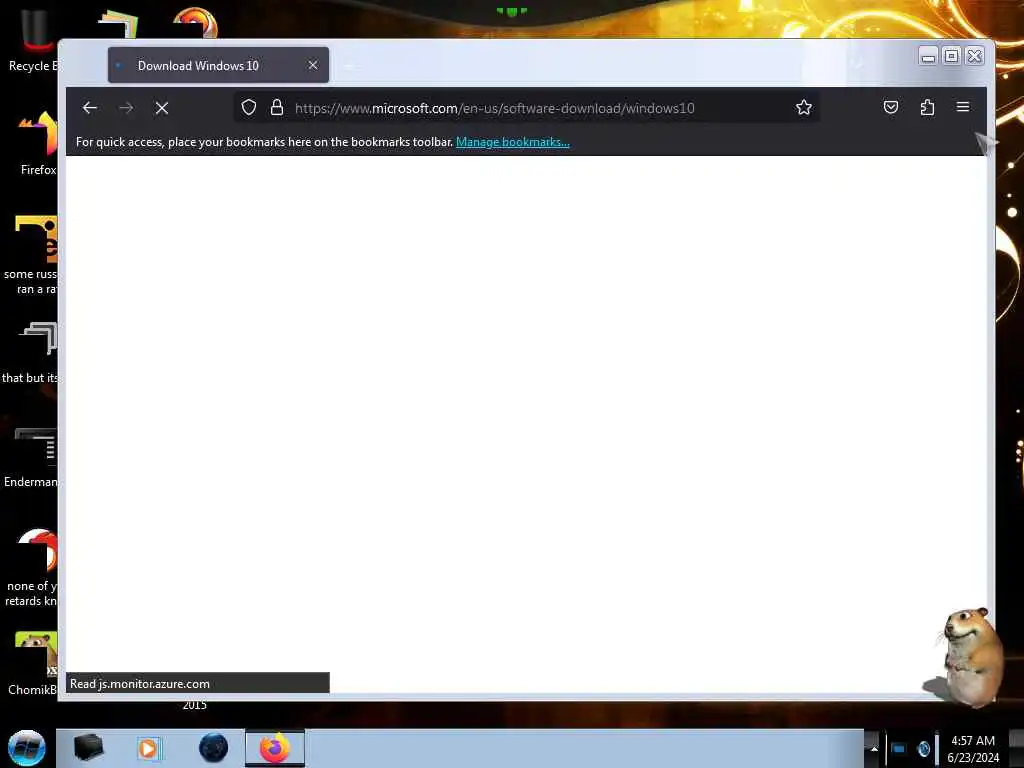
Task: Select the Download Windows 10 tab
Action: (x=218, y=65)
